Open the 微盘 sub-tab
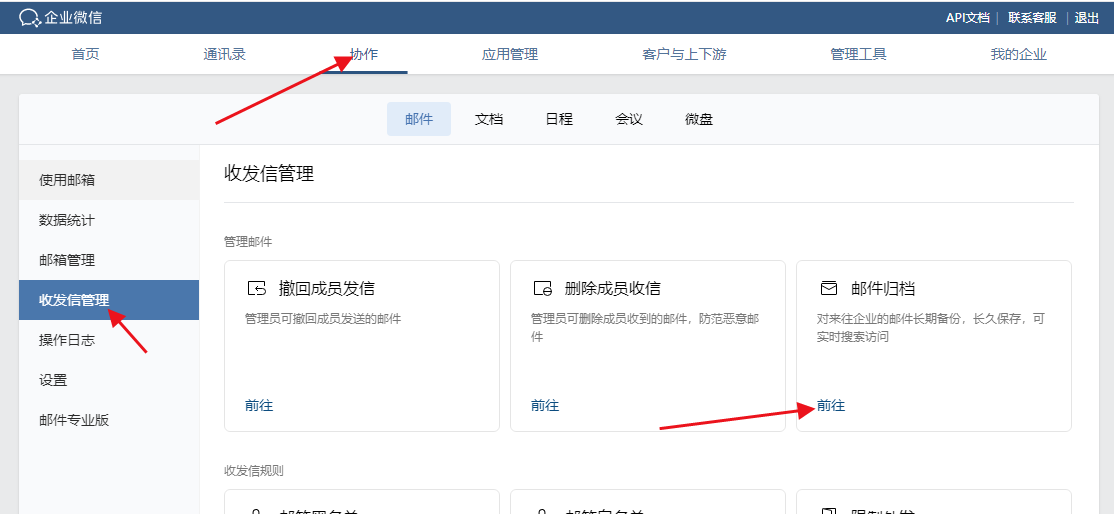 tap(699, 119)
